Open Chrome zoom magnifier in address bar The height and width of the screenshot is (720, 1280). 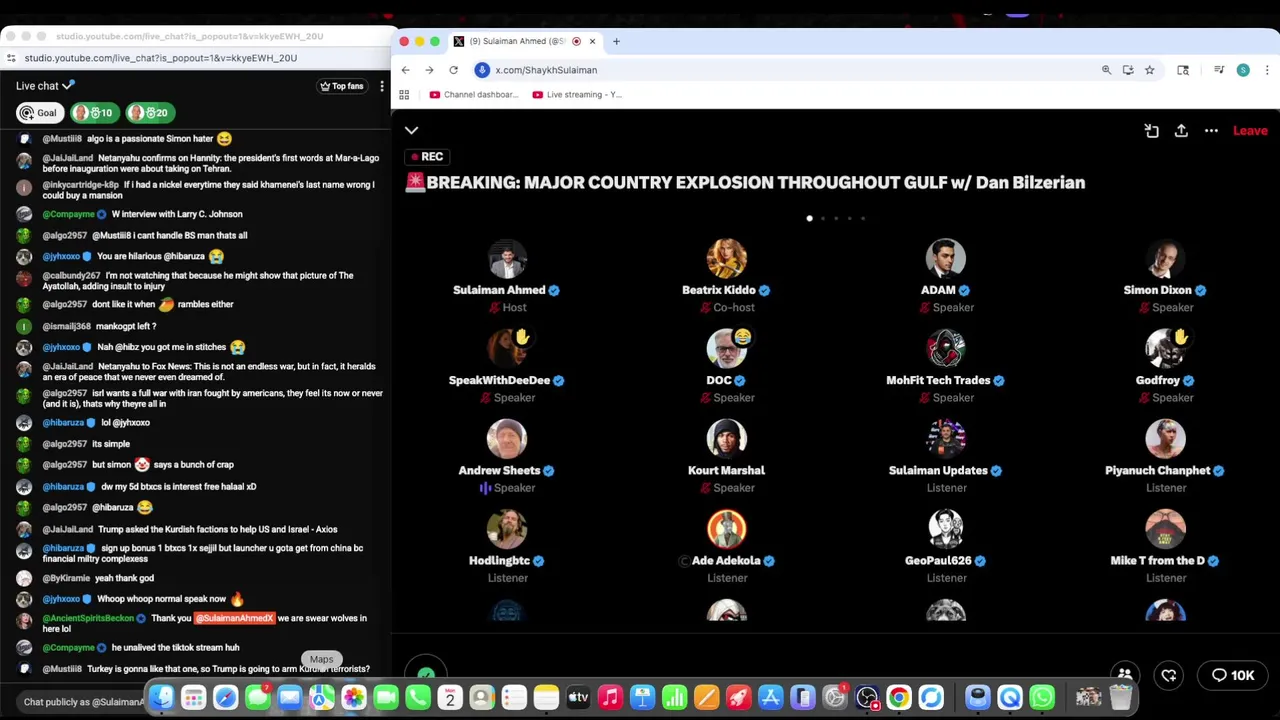click(1106, 70)
